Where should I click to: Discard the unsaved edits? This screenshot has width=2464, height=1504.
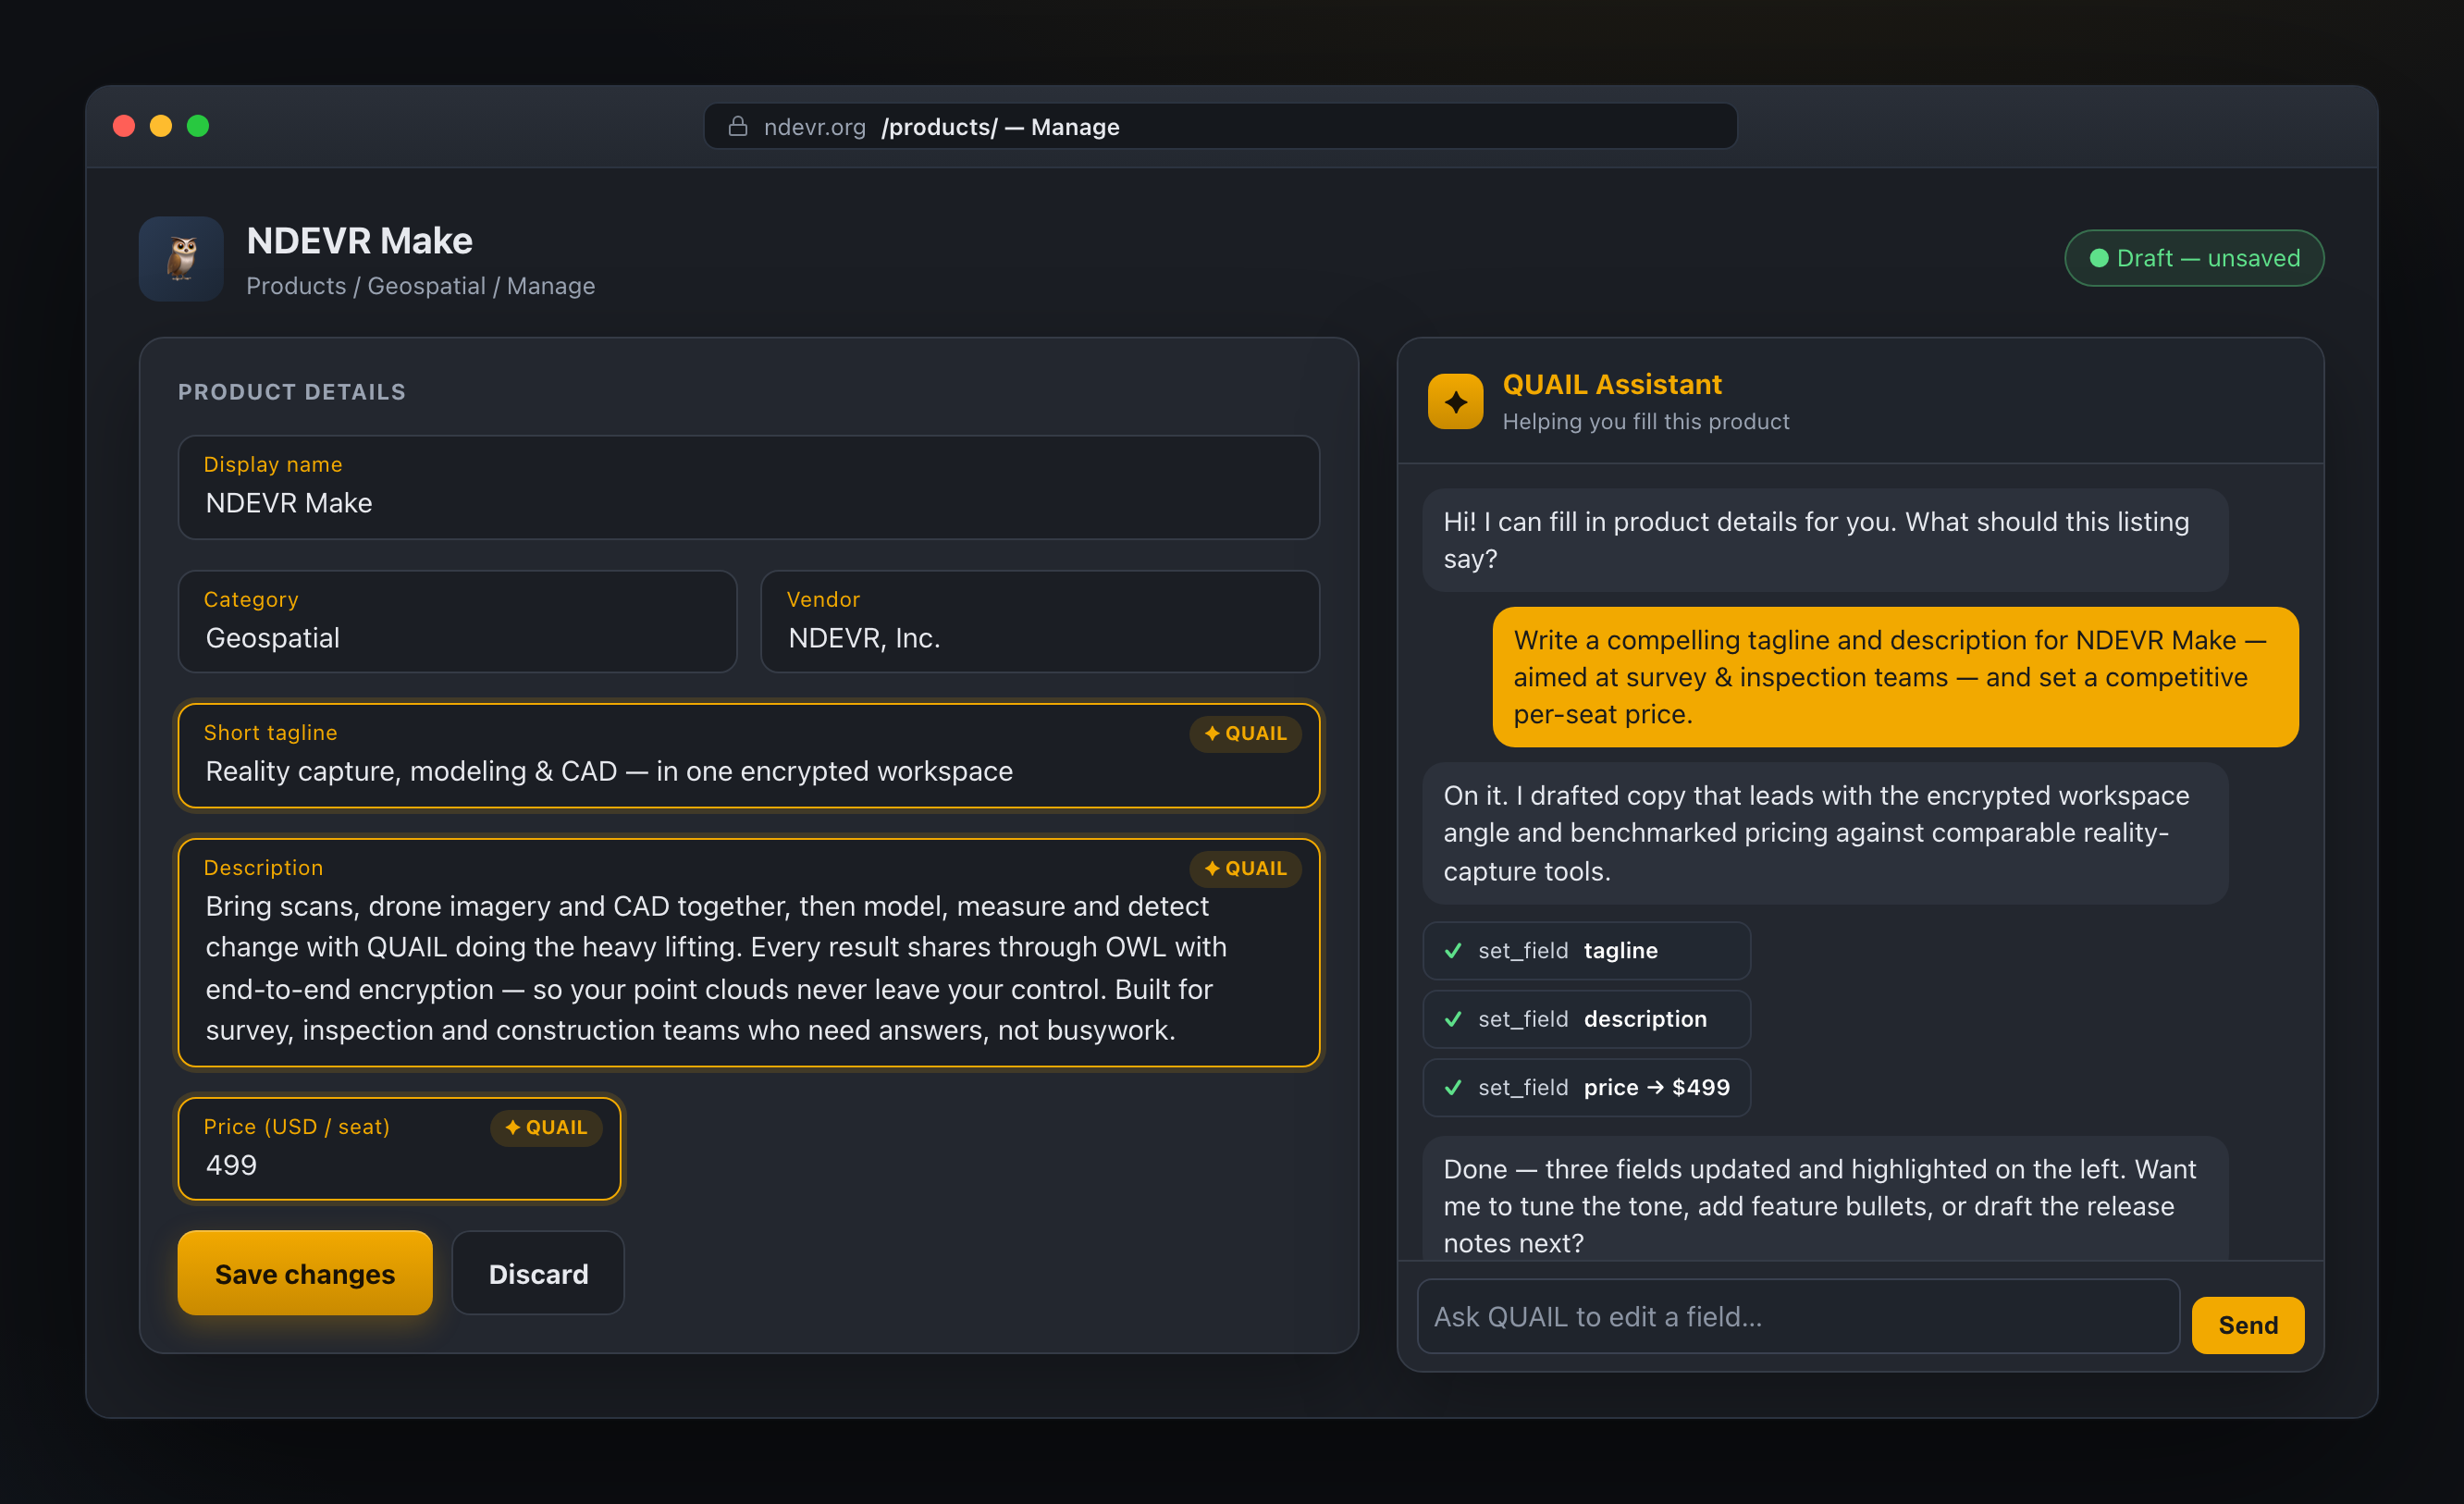538,1273
